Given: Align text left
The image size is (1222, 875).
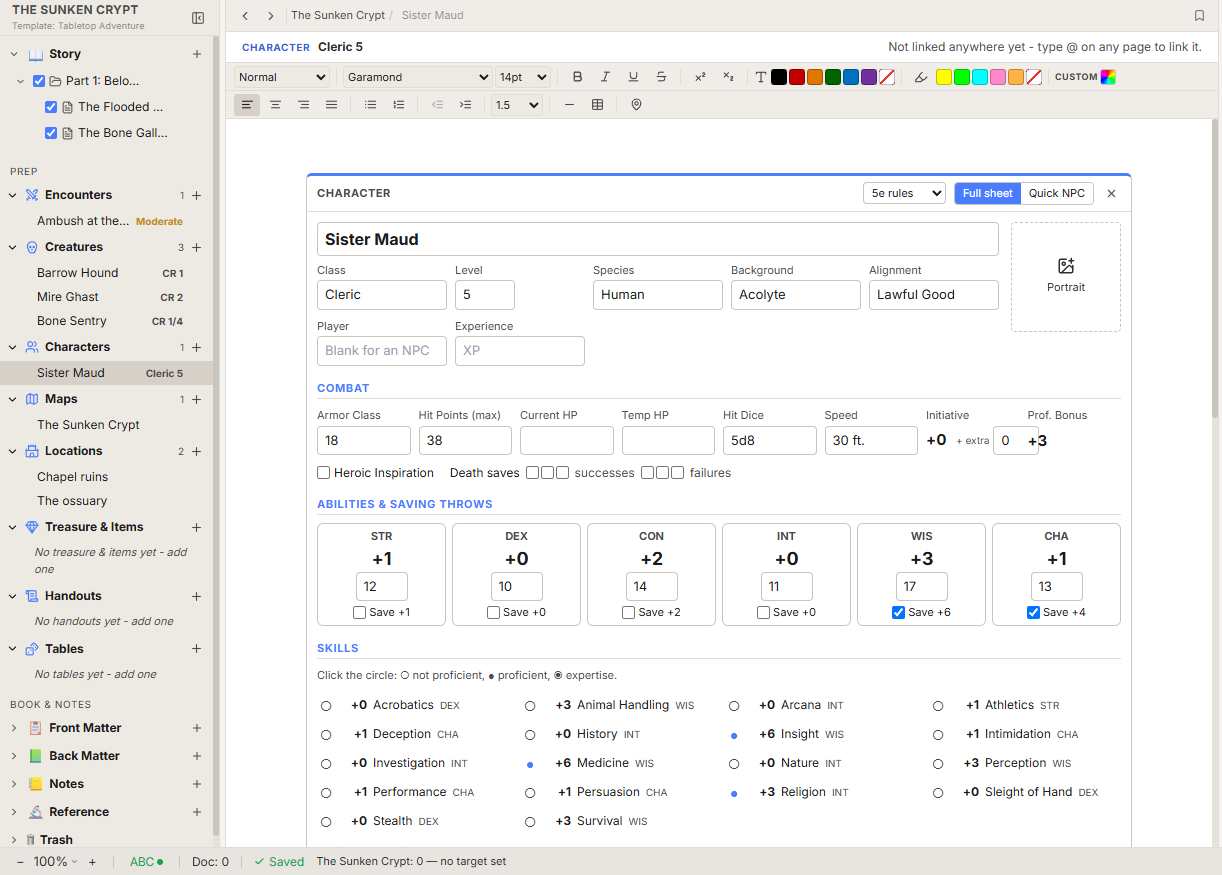Looking at the screenshot, I should [x=247, y=105].
